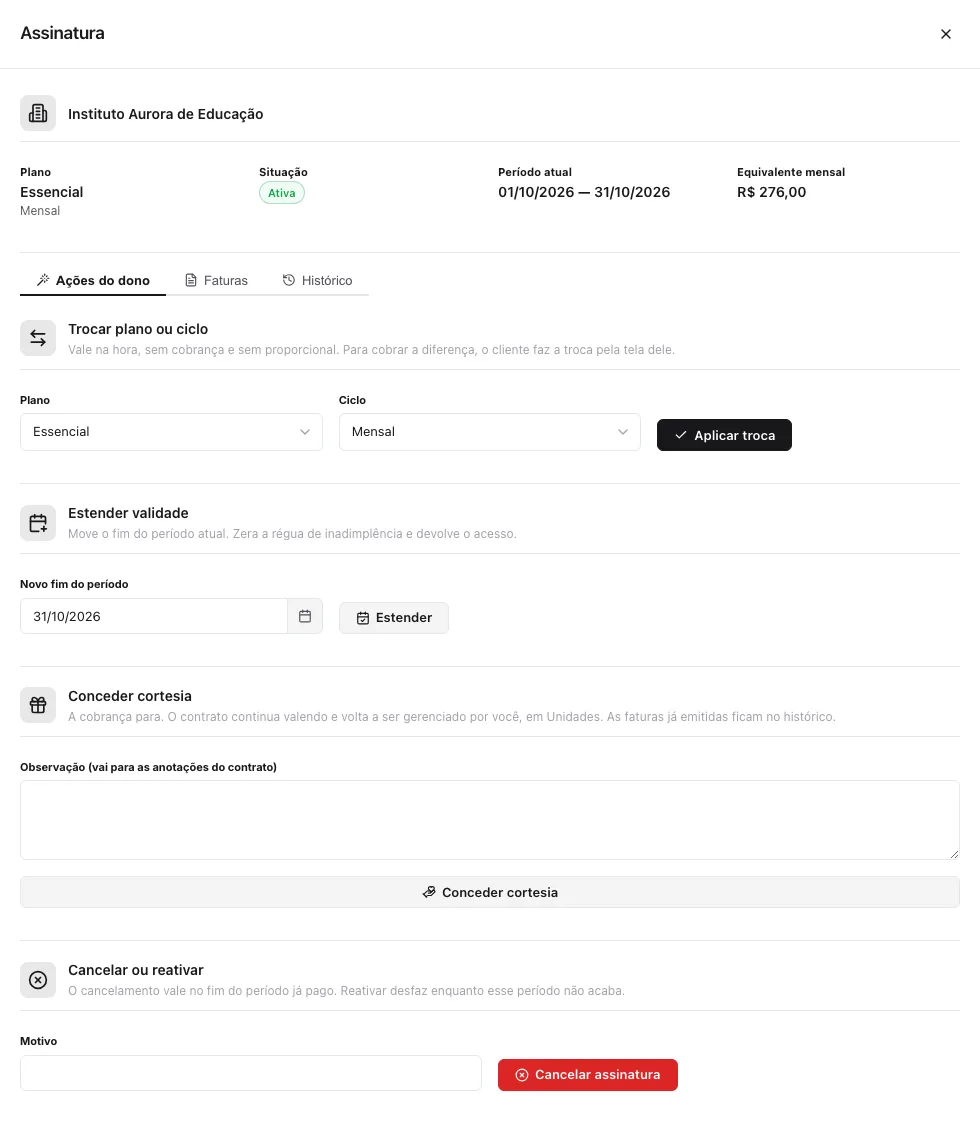Click the Estender validade heading
The image size is (980, 1147).
128,513
